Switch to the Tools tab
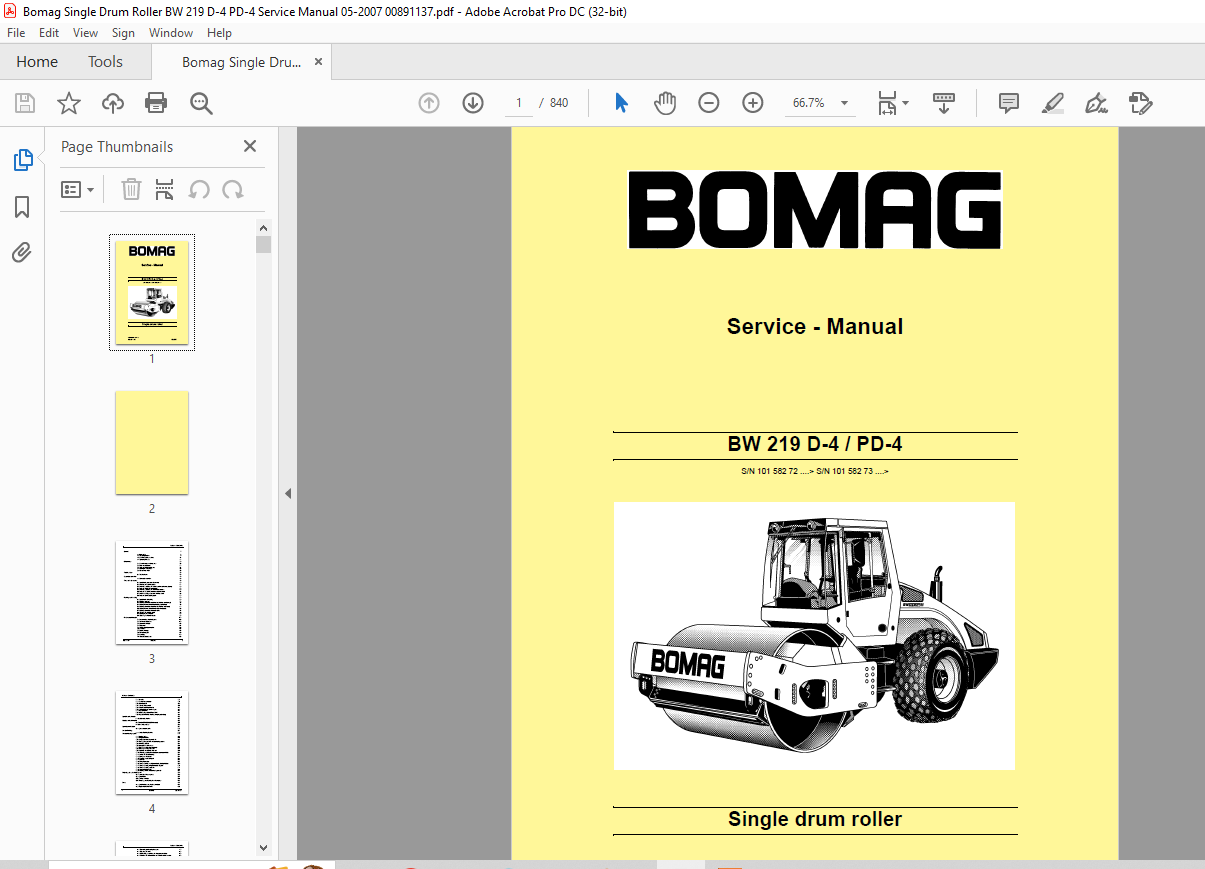 [105, 62]
